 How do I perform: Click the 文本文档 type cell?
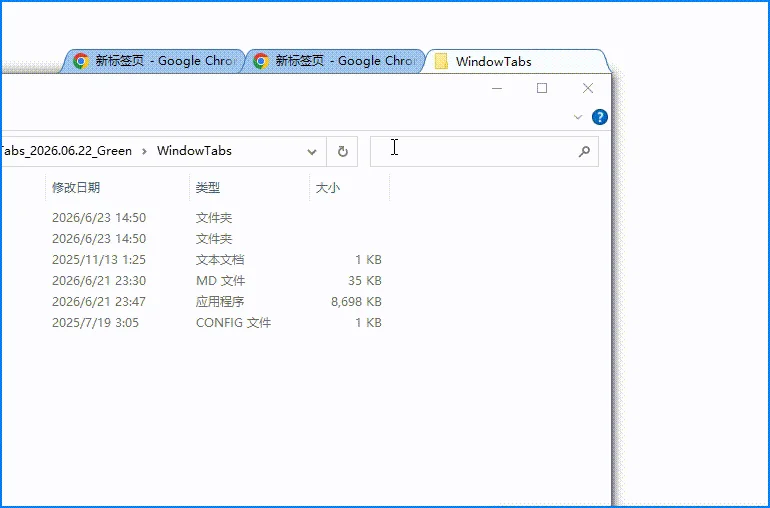pos(220,259)
